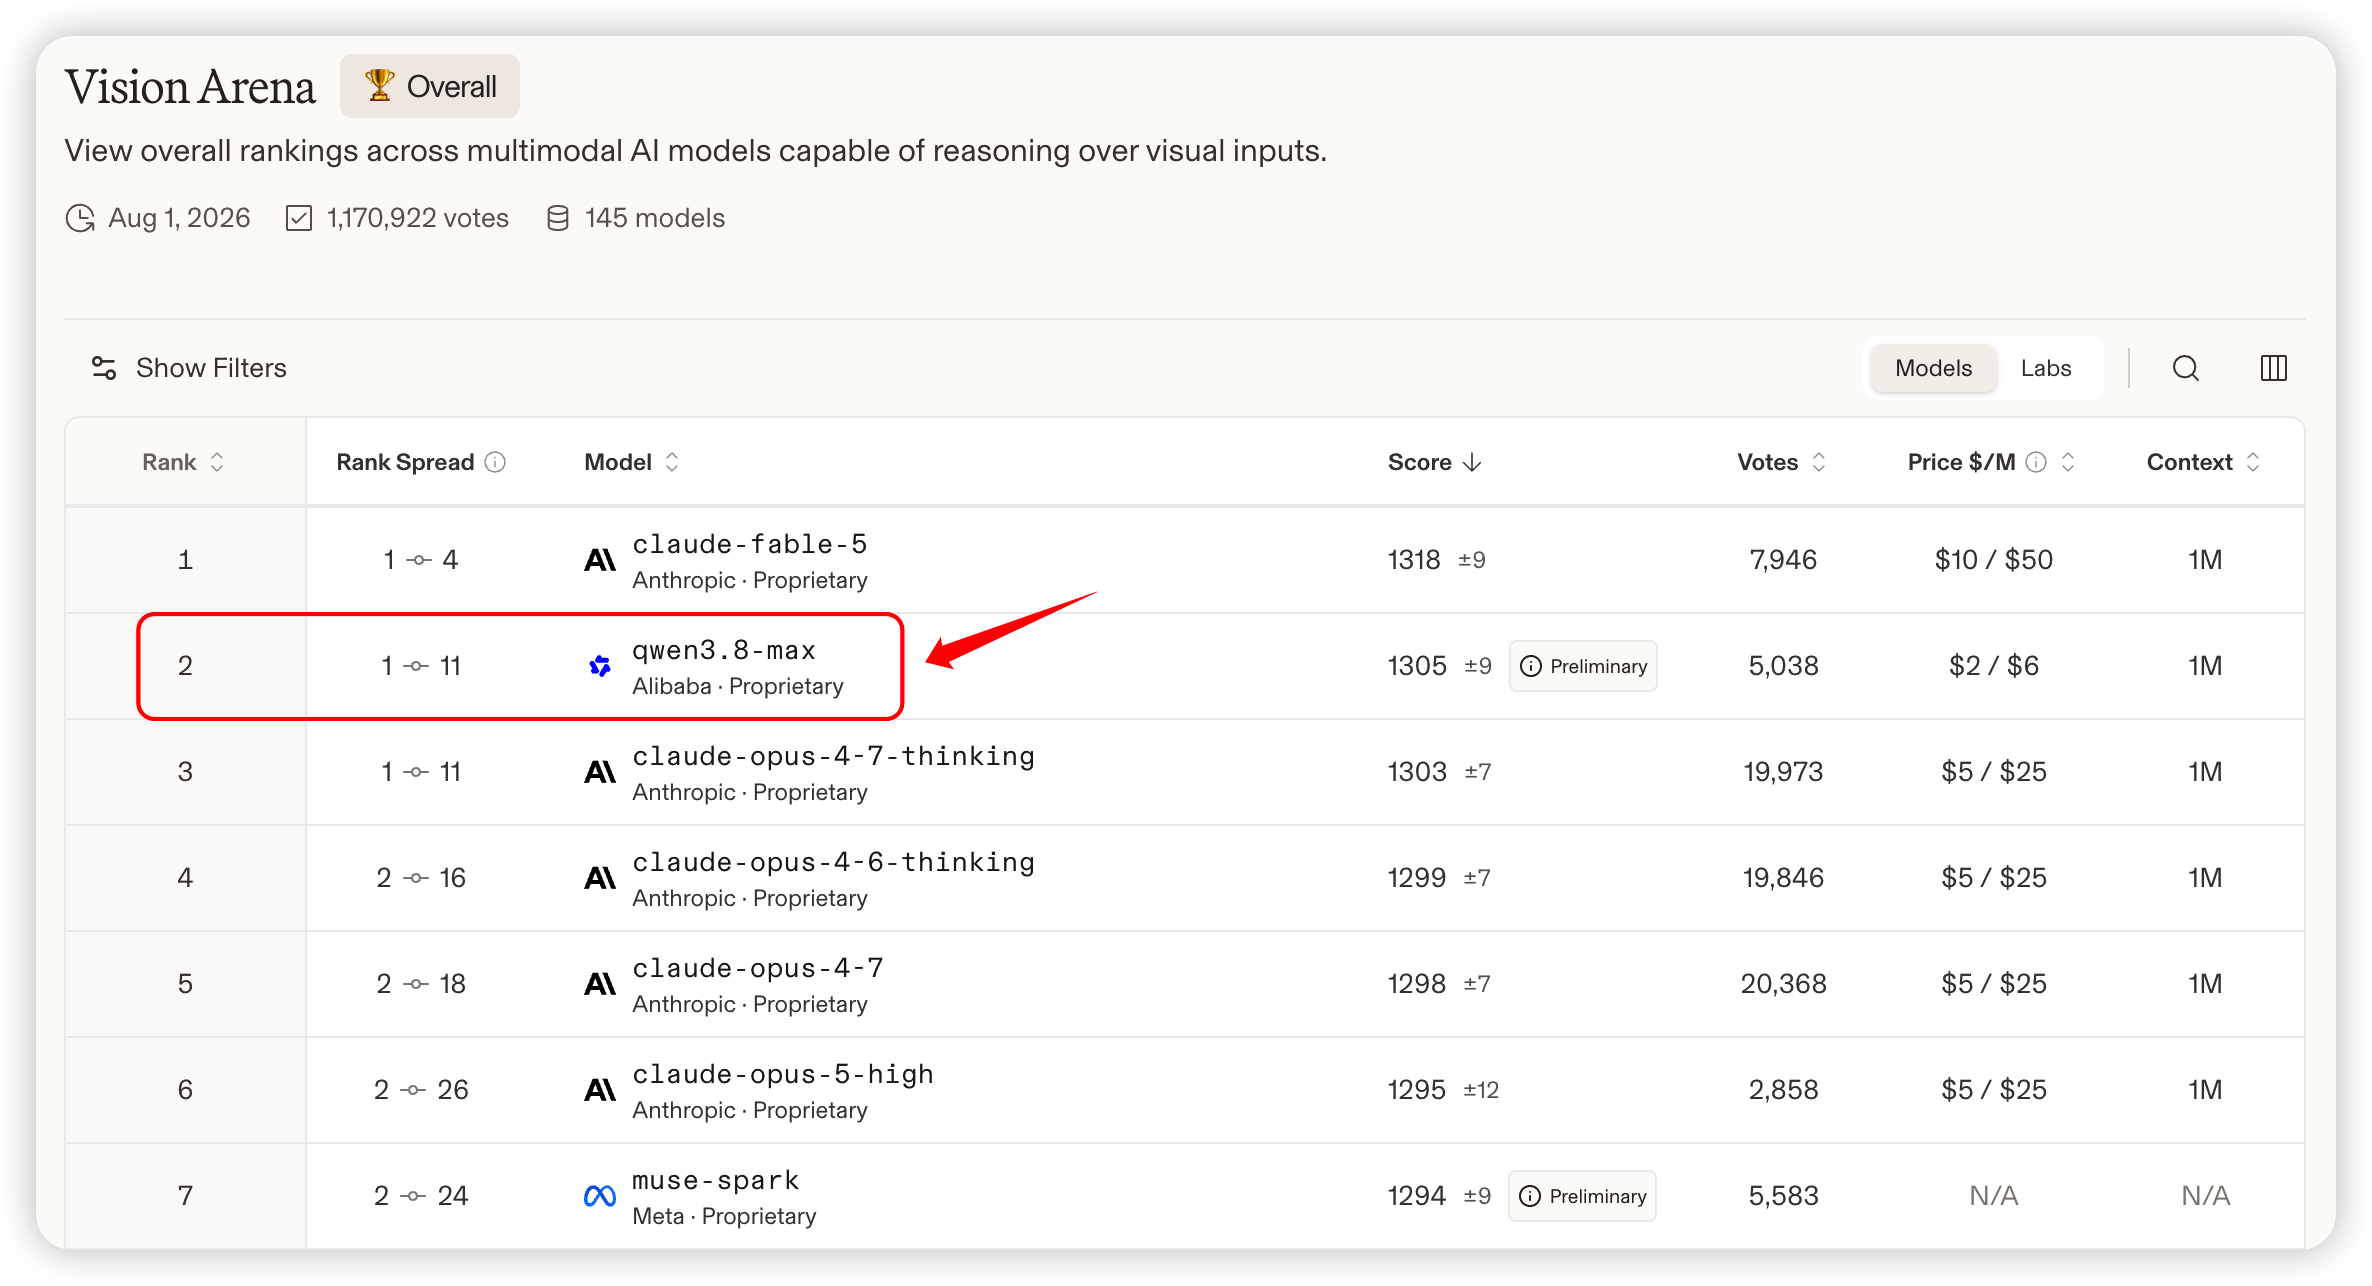Click the Anthropic logo beside claude-opus-4-6-thinking
Screen dimensions: 2372x1286
coord(600,878)
